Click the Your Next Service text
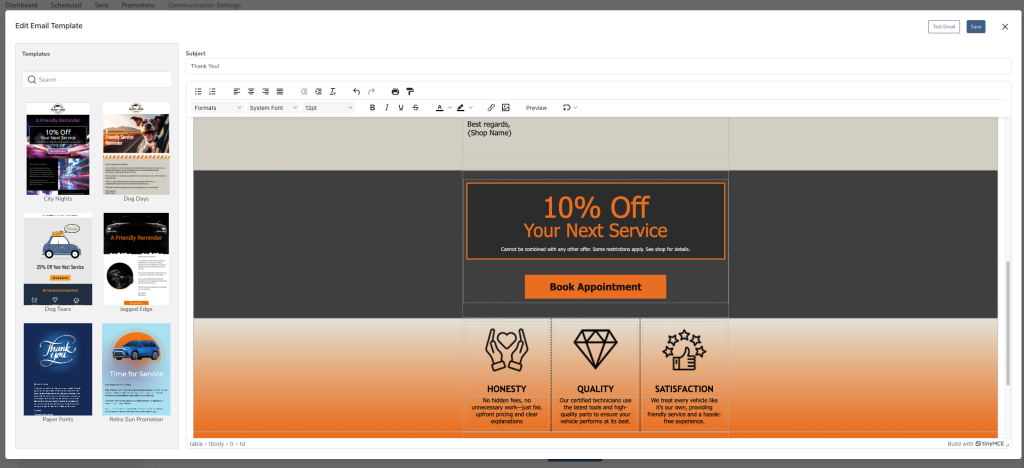Image resolution: width=1024 pixels, height=468 pixels. coord(595,230)
